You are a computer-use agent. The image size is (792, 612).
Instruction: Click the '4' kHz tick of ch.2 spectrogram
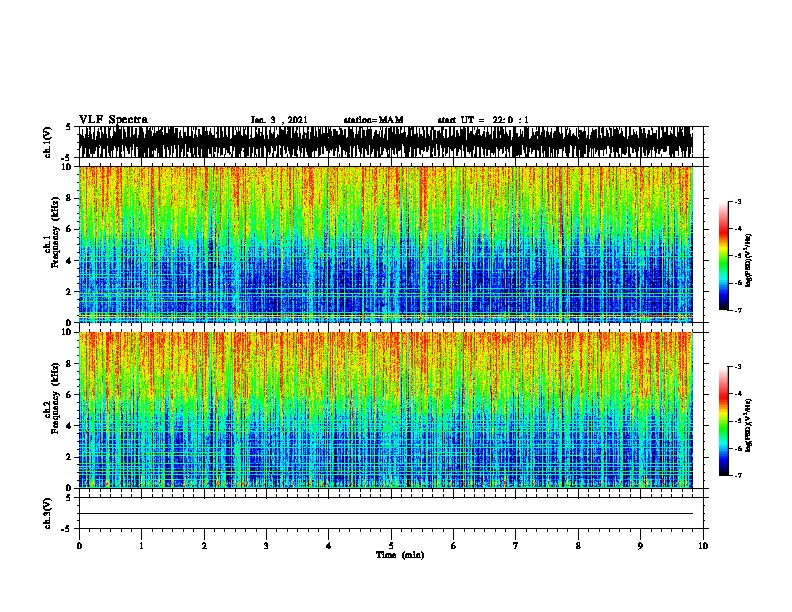pos(70,426)
